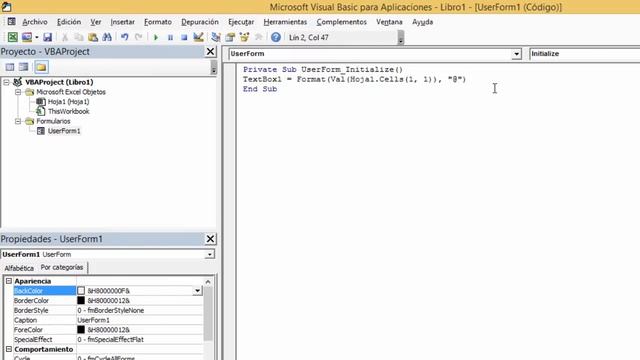Image resolution: width=640 pixels, height=360 pixels.
Task: Open the Object Browser icon
Action: (244, 37)
